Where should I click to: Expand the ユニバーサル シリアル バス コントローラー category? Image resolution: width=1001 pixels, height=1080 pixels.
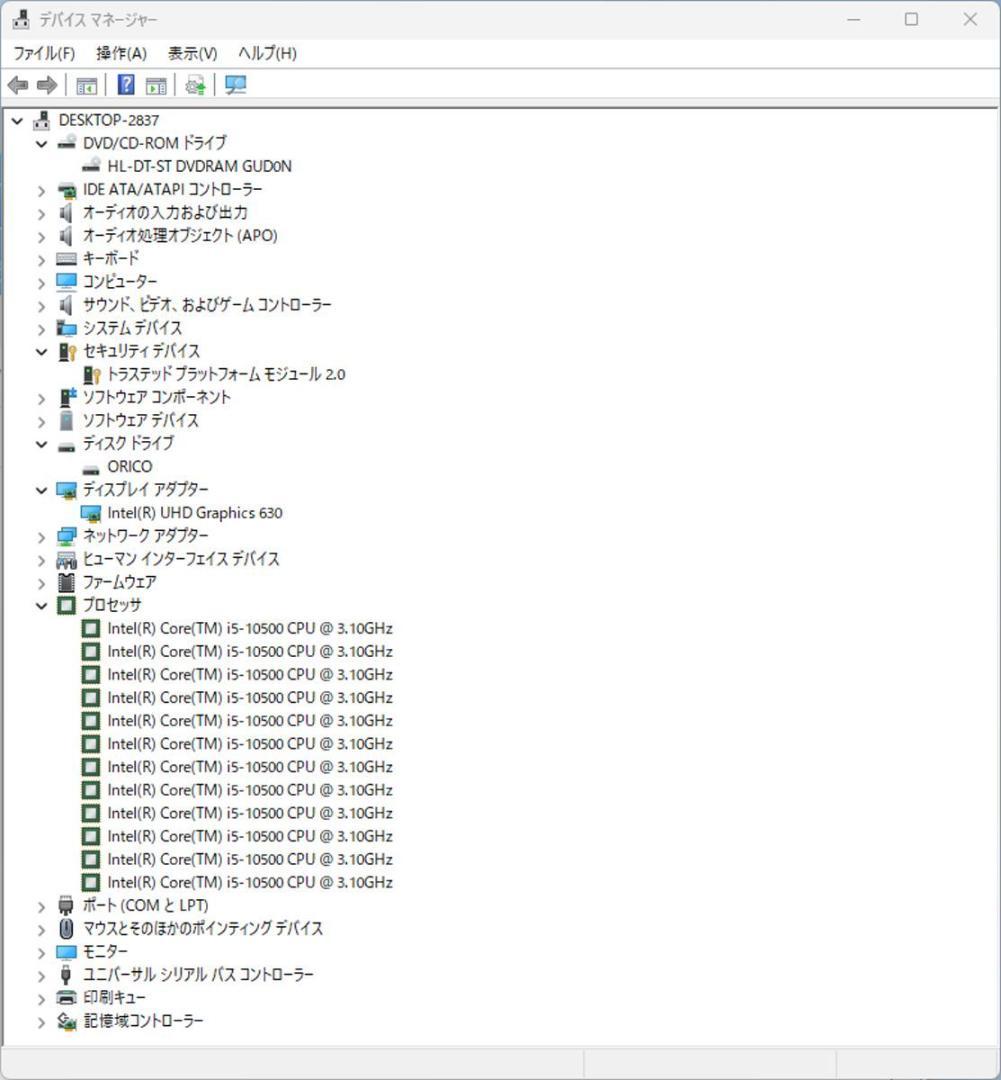click(x=40, y=974)
